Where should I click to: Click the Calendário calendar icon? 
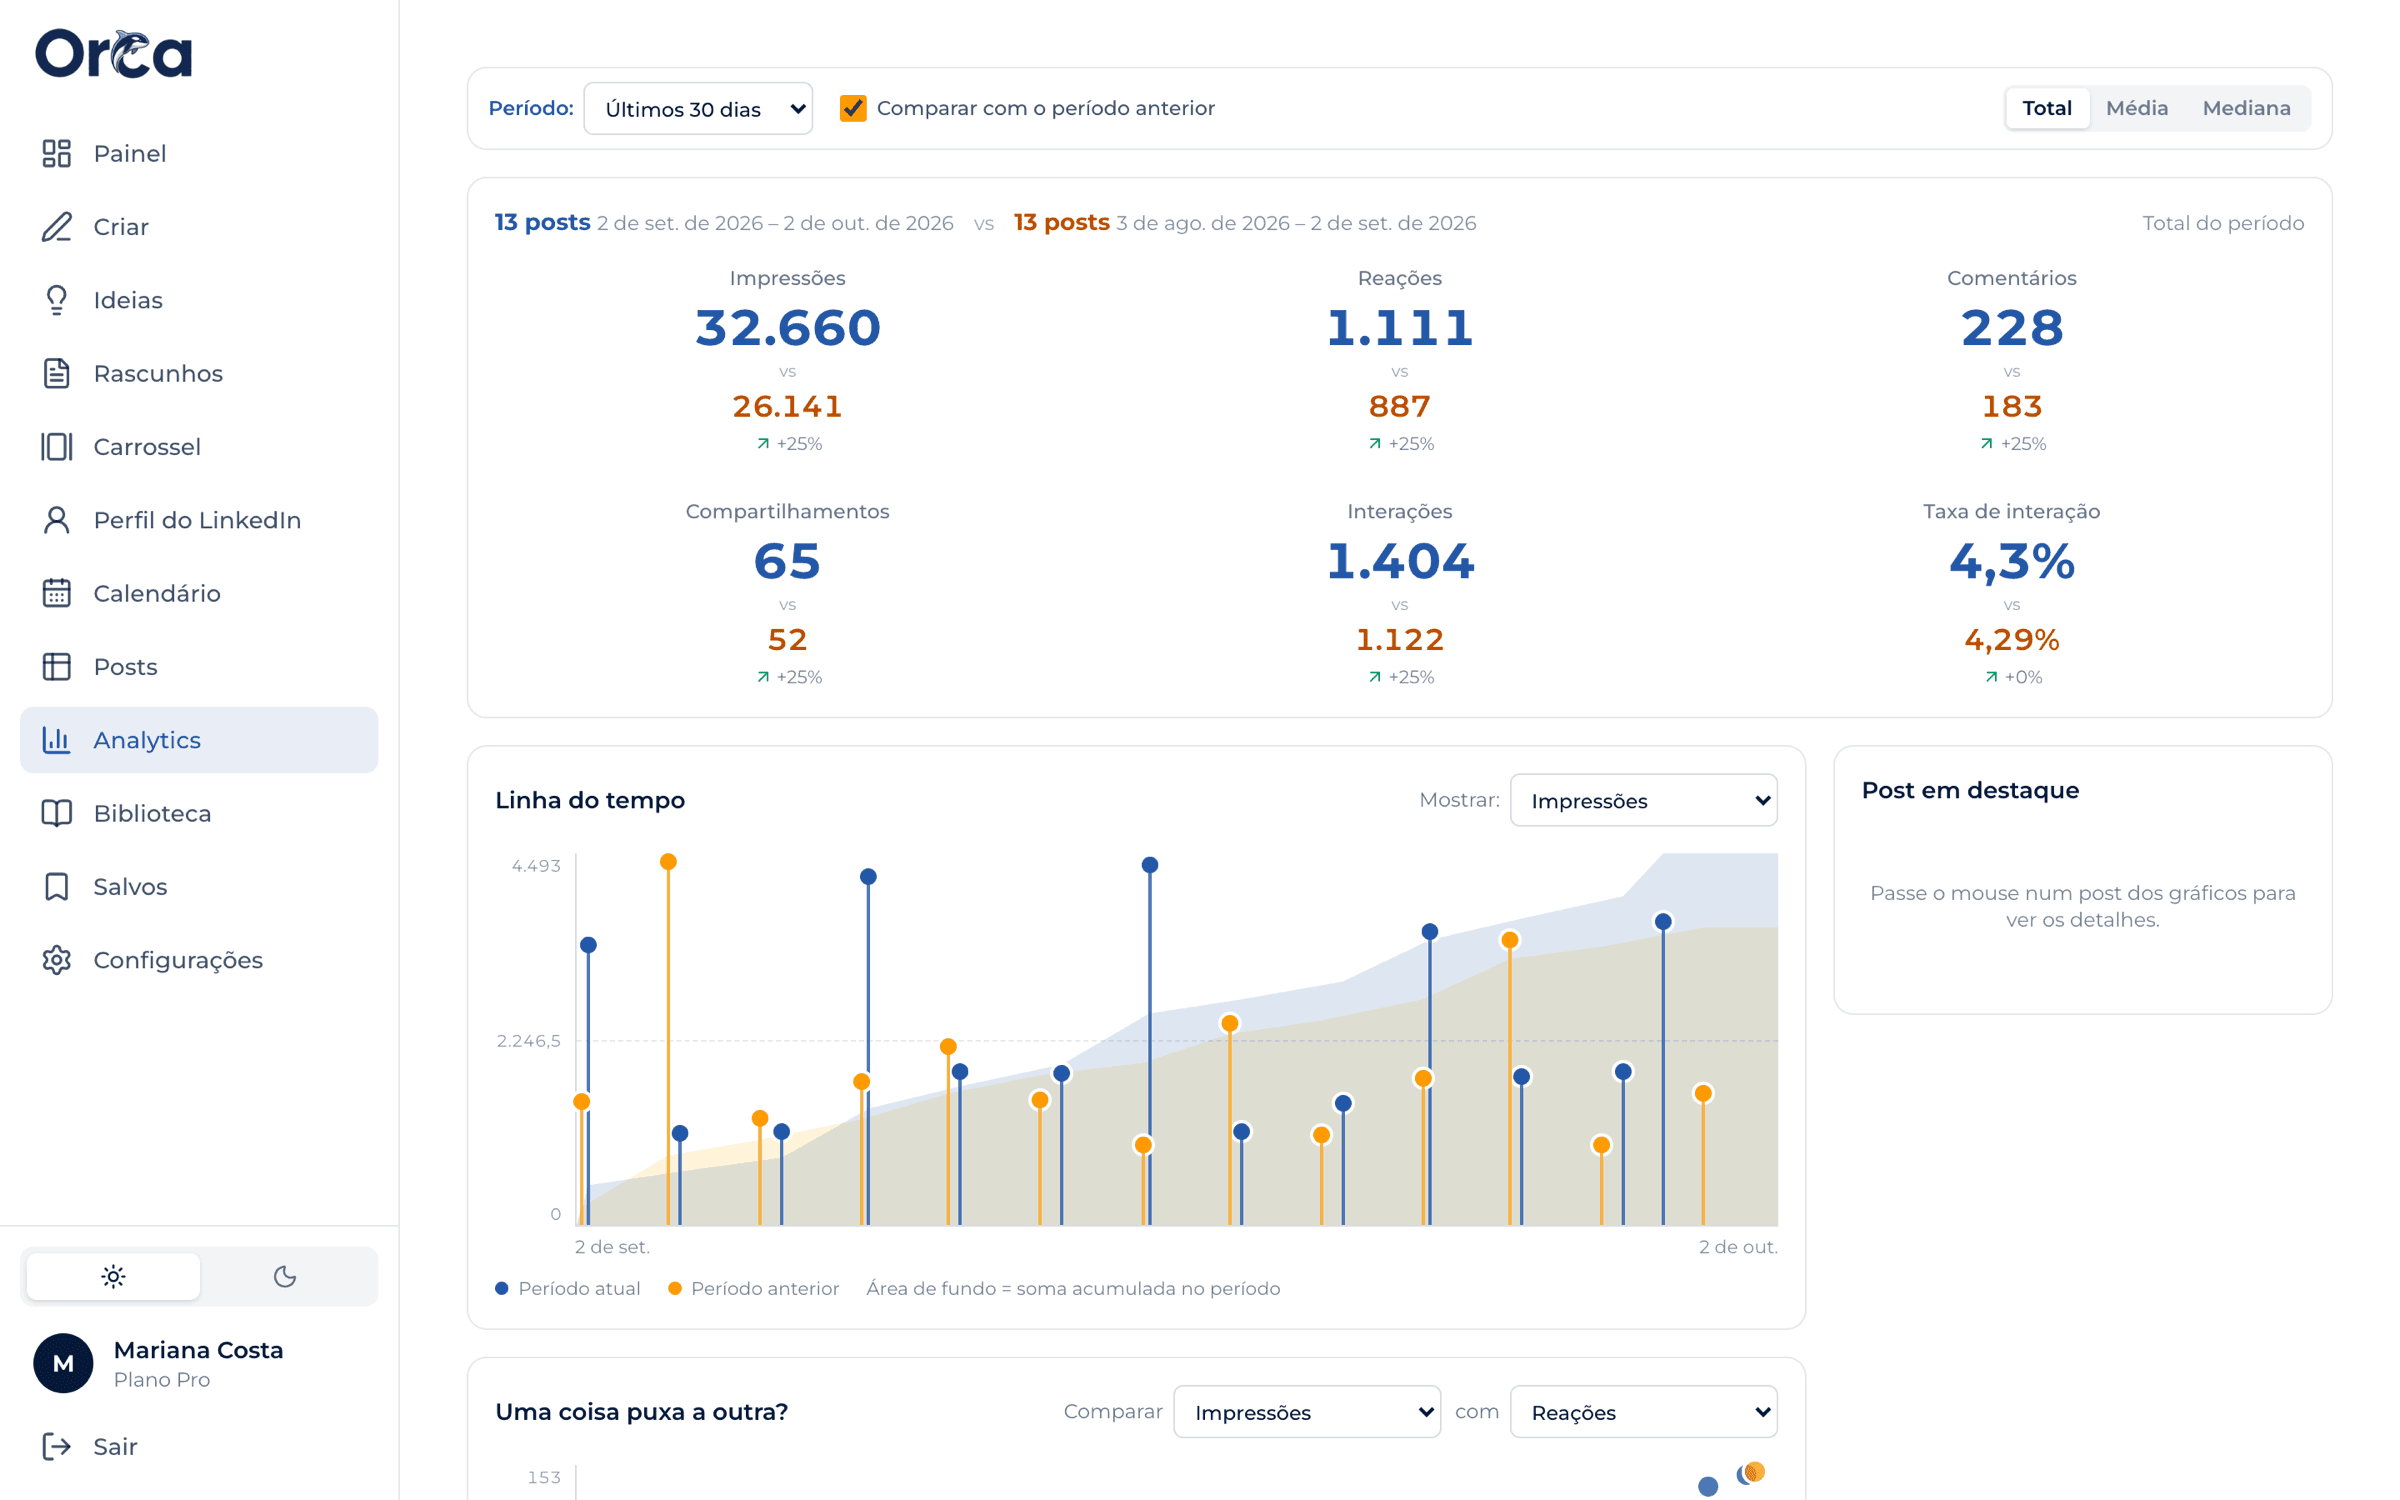pyautogui.click(x=57, y=593)
